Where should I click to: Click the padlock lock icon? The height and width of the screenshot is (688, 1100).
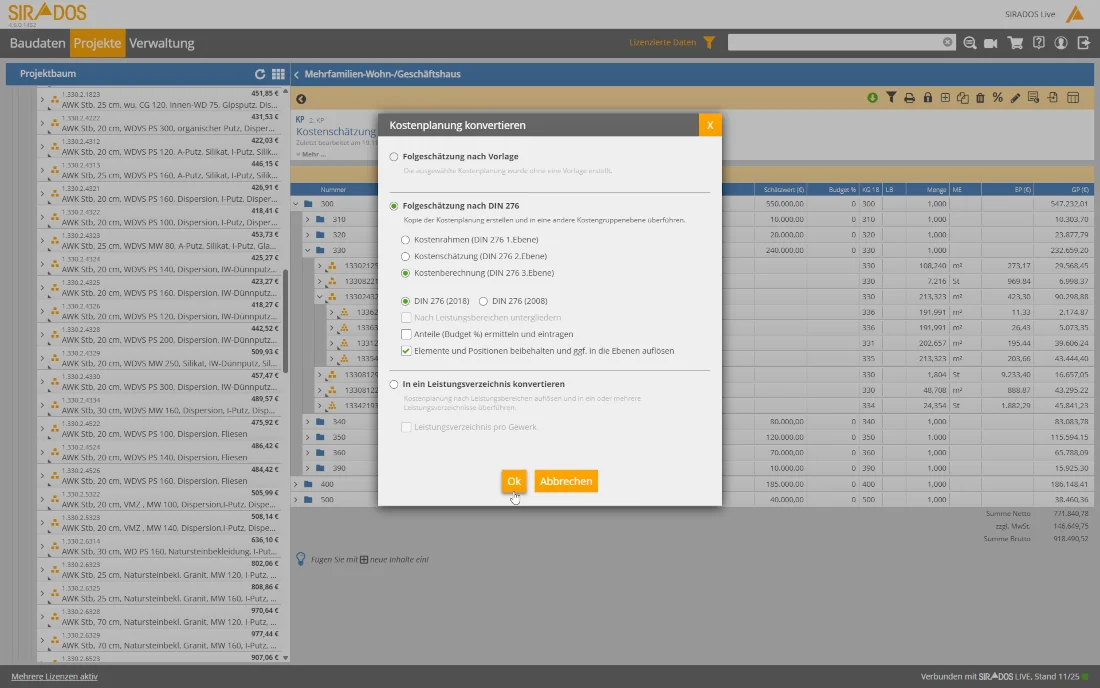click(x=927, y=98)
